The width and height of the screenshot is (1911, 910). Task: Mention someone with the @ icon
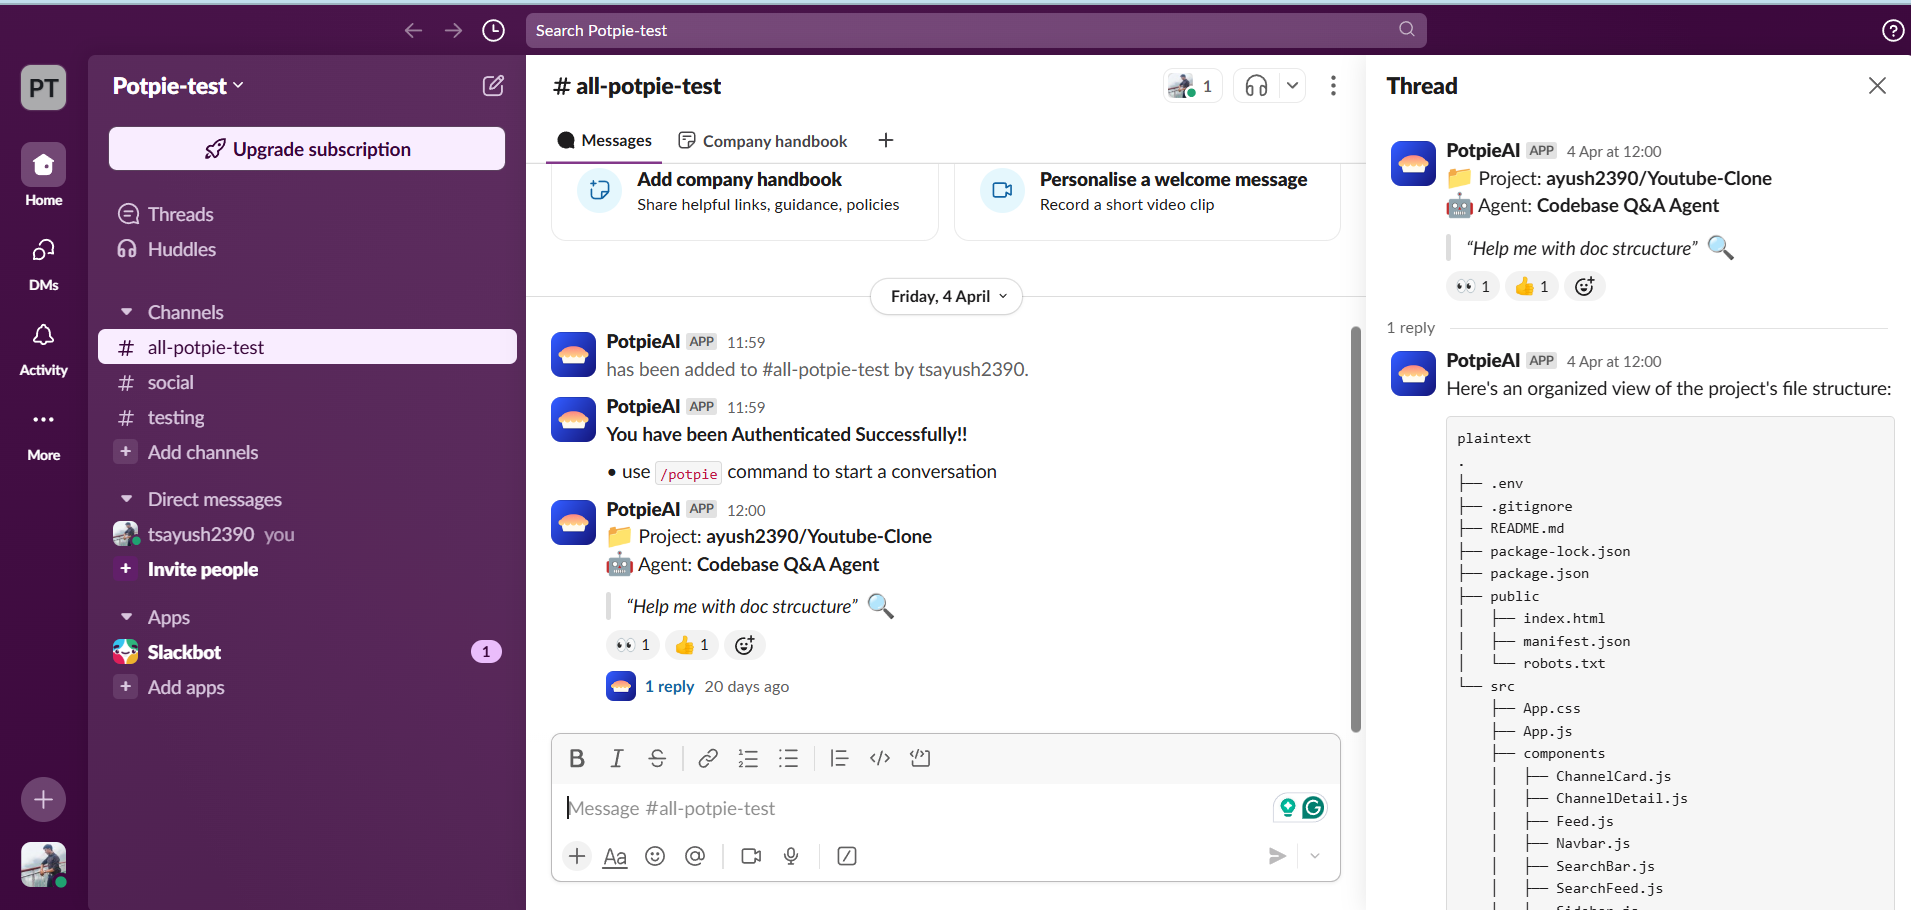point(695,856)
